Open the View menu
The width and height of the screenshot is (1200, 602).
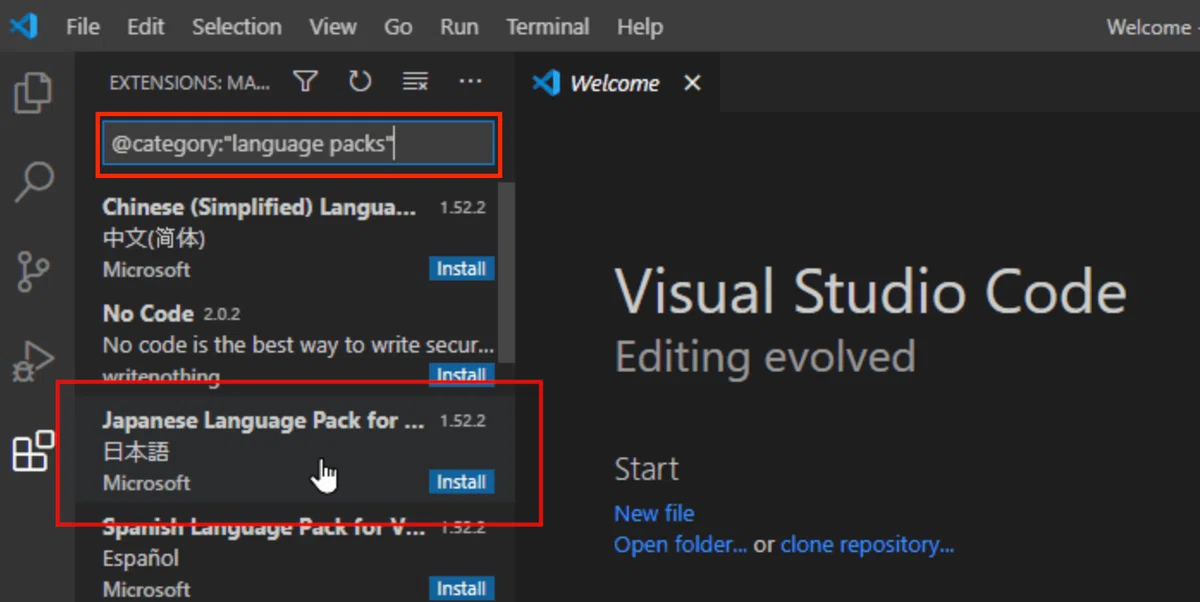[x=333, y=27]
